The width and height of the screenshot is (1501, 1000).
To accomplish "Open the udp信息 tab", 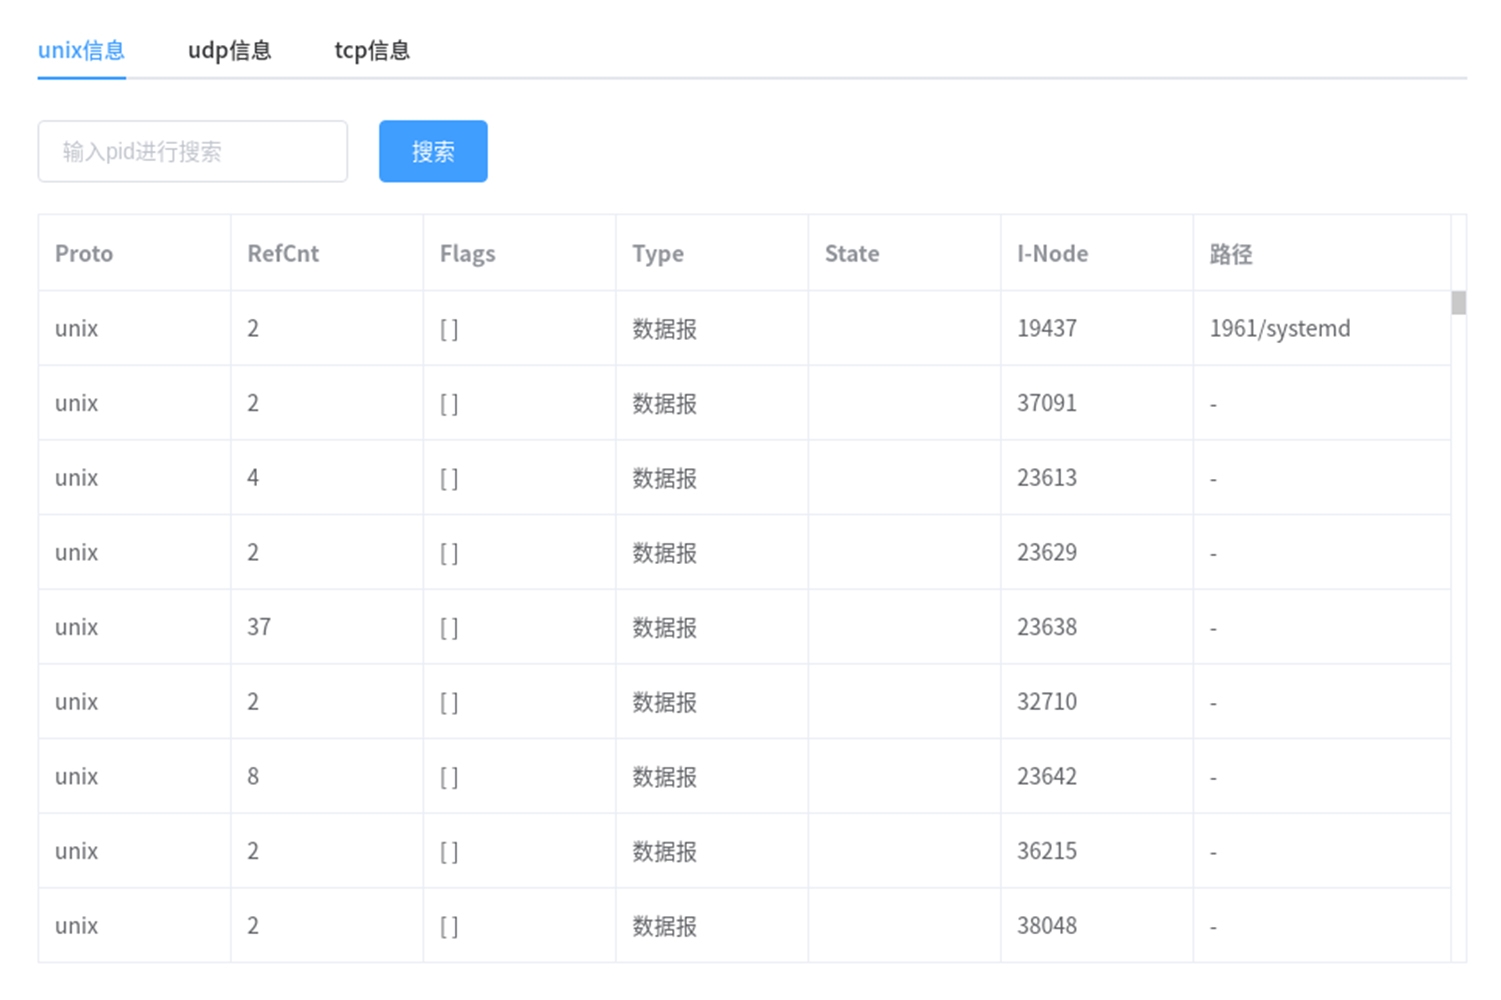I will (229, 50).
